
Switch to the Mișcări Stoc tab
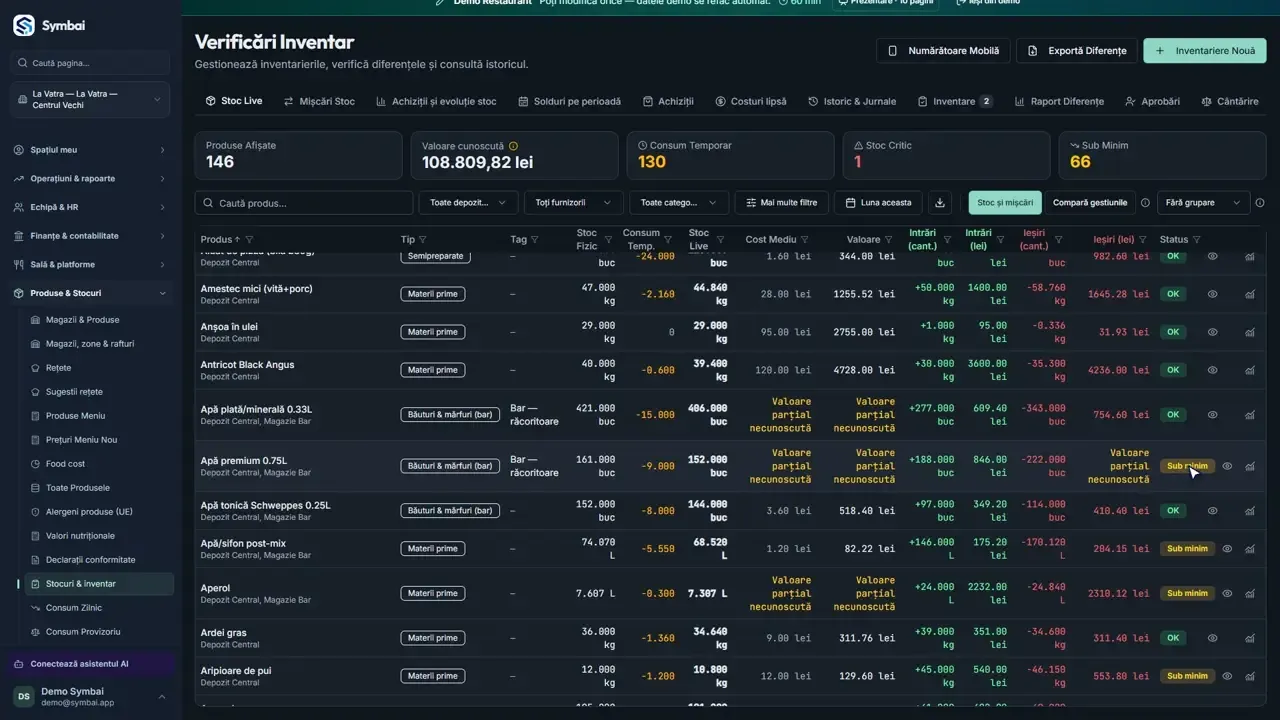point(319,101)
